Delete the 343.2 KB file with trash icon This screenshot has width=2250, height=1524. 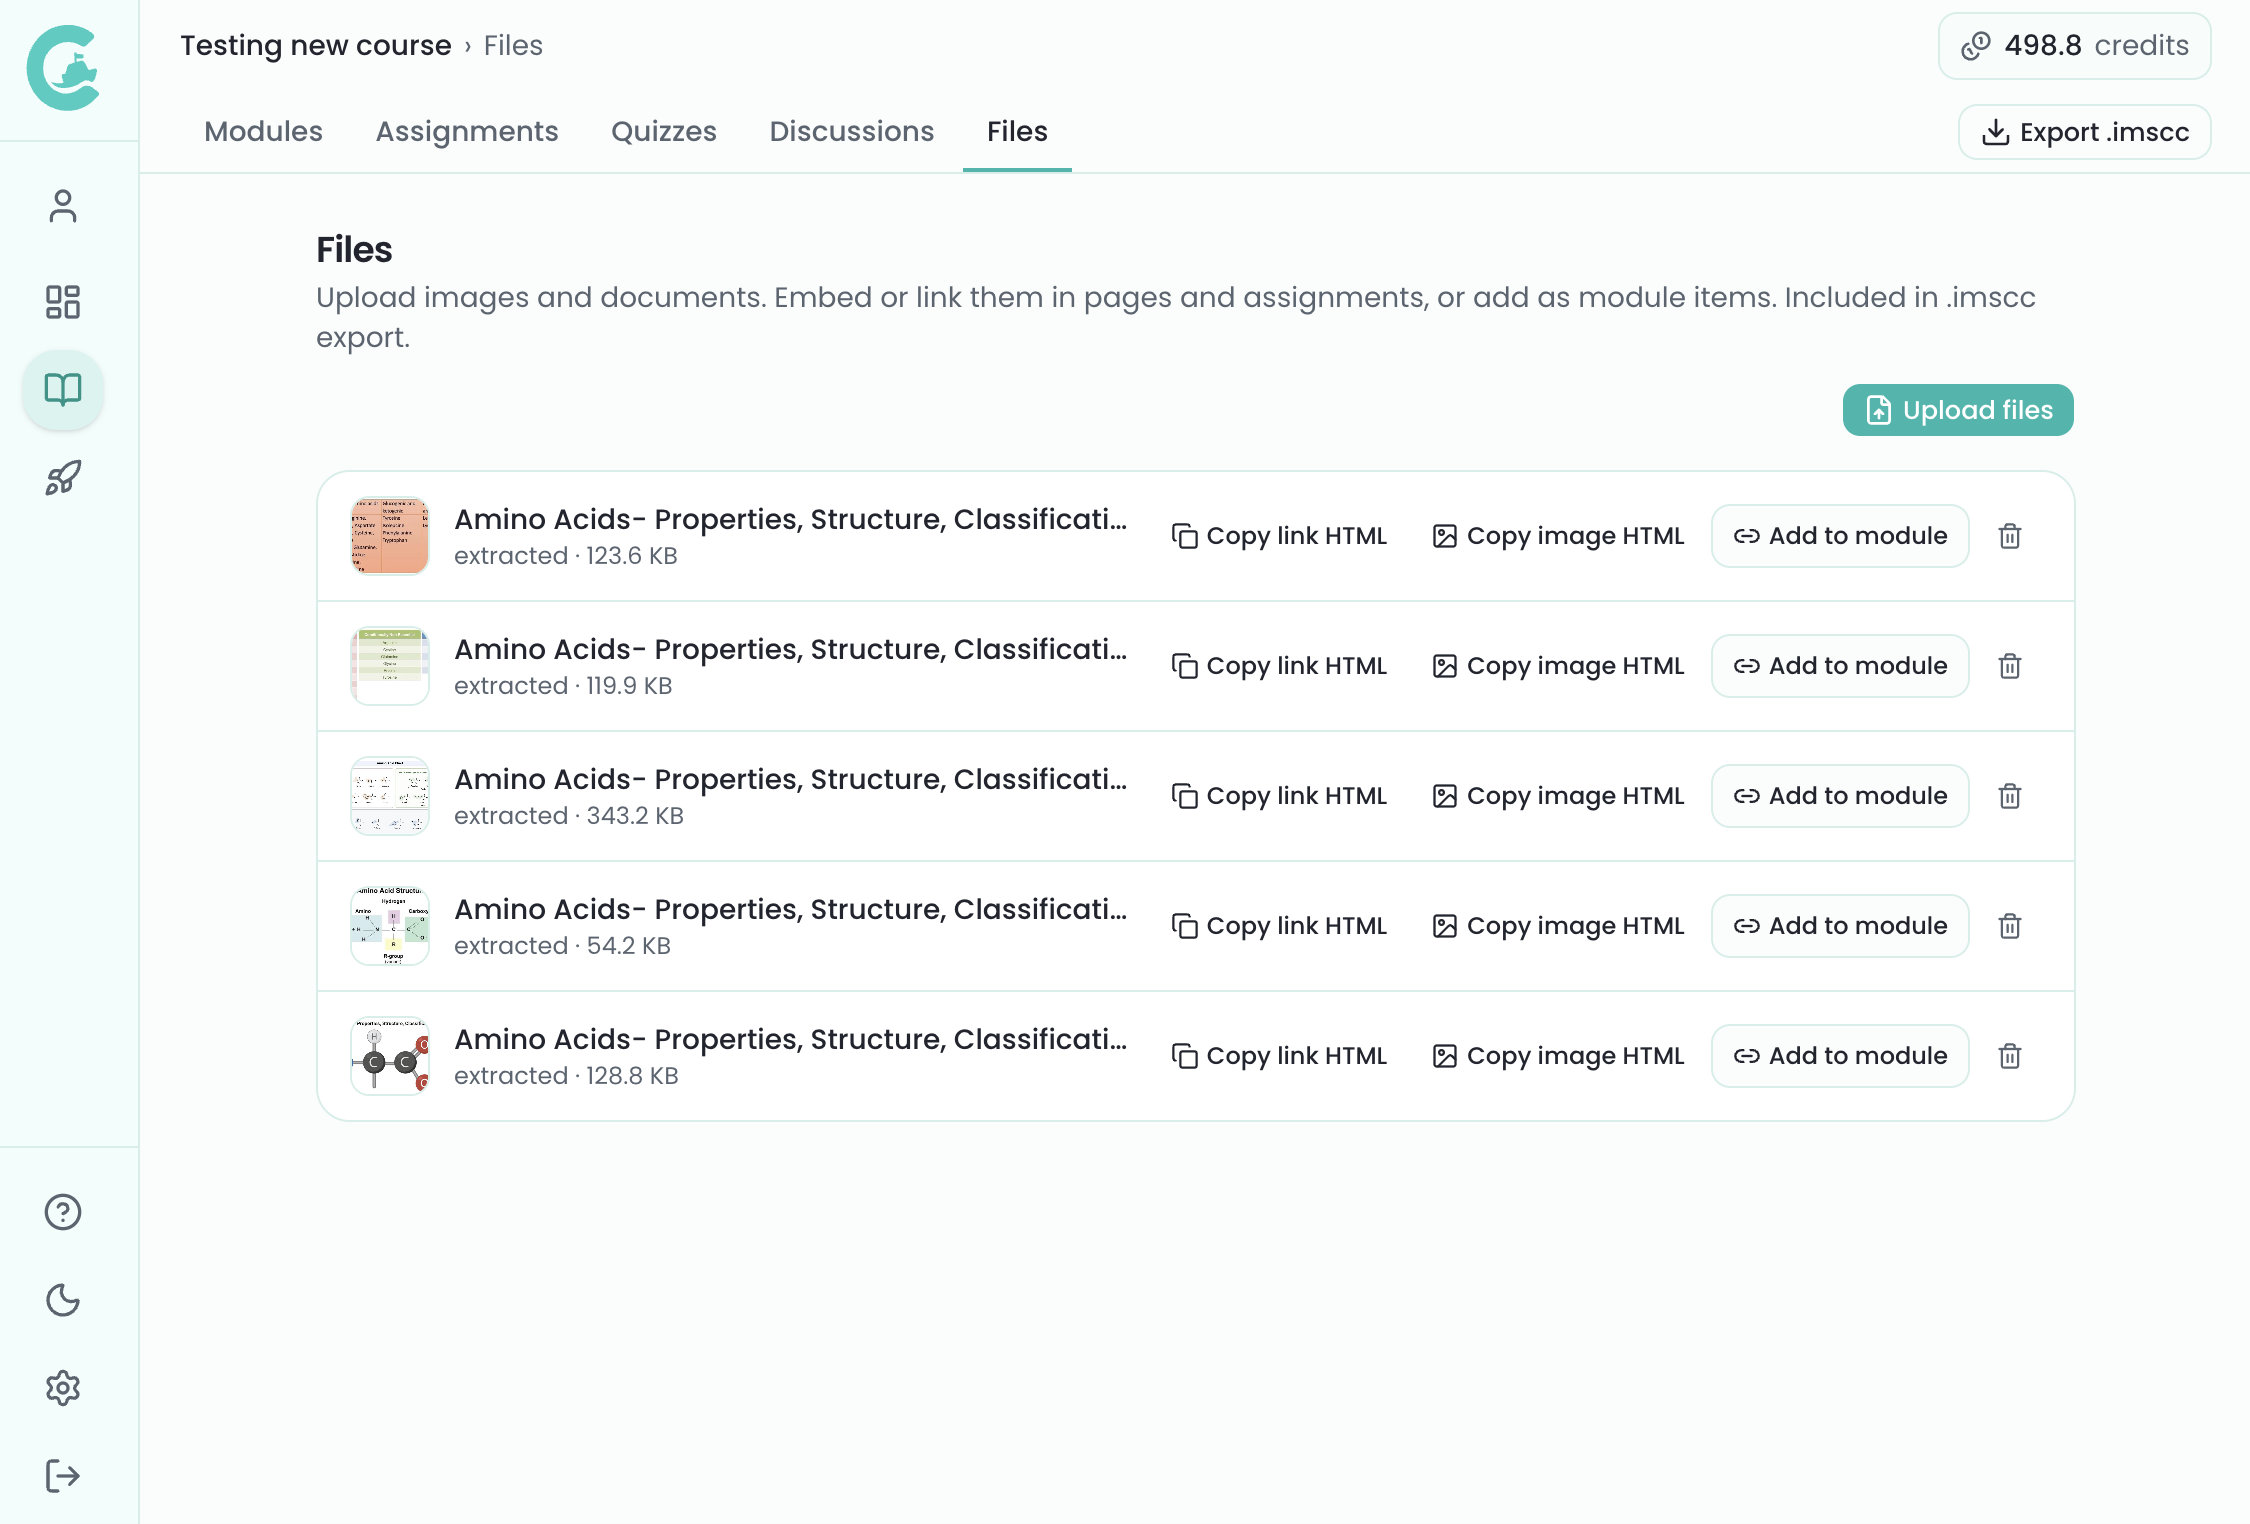click(2010, 796)
